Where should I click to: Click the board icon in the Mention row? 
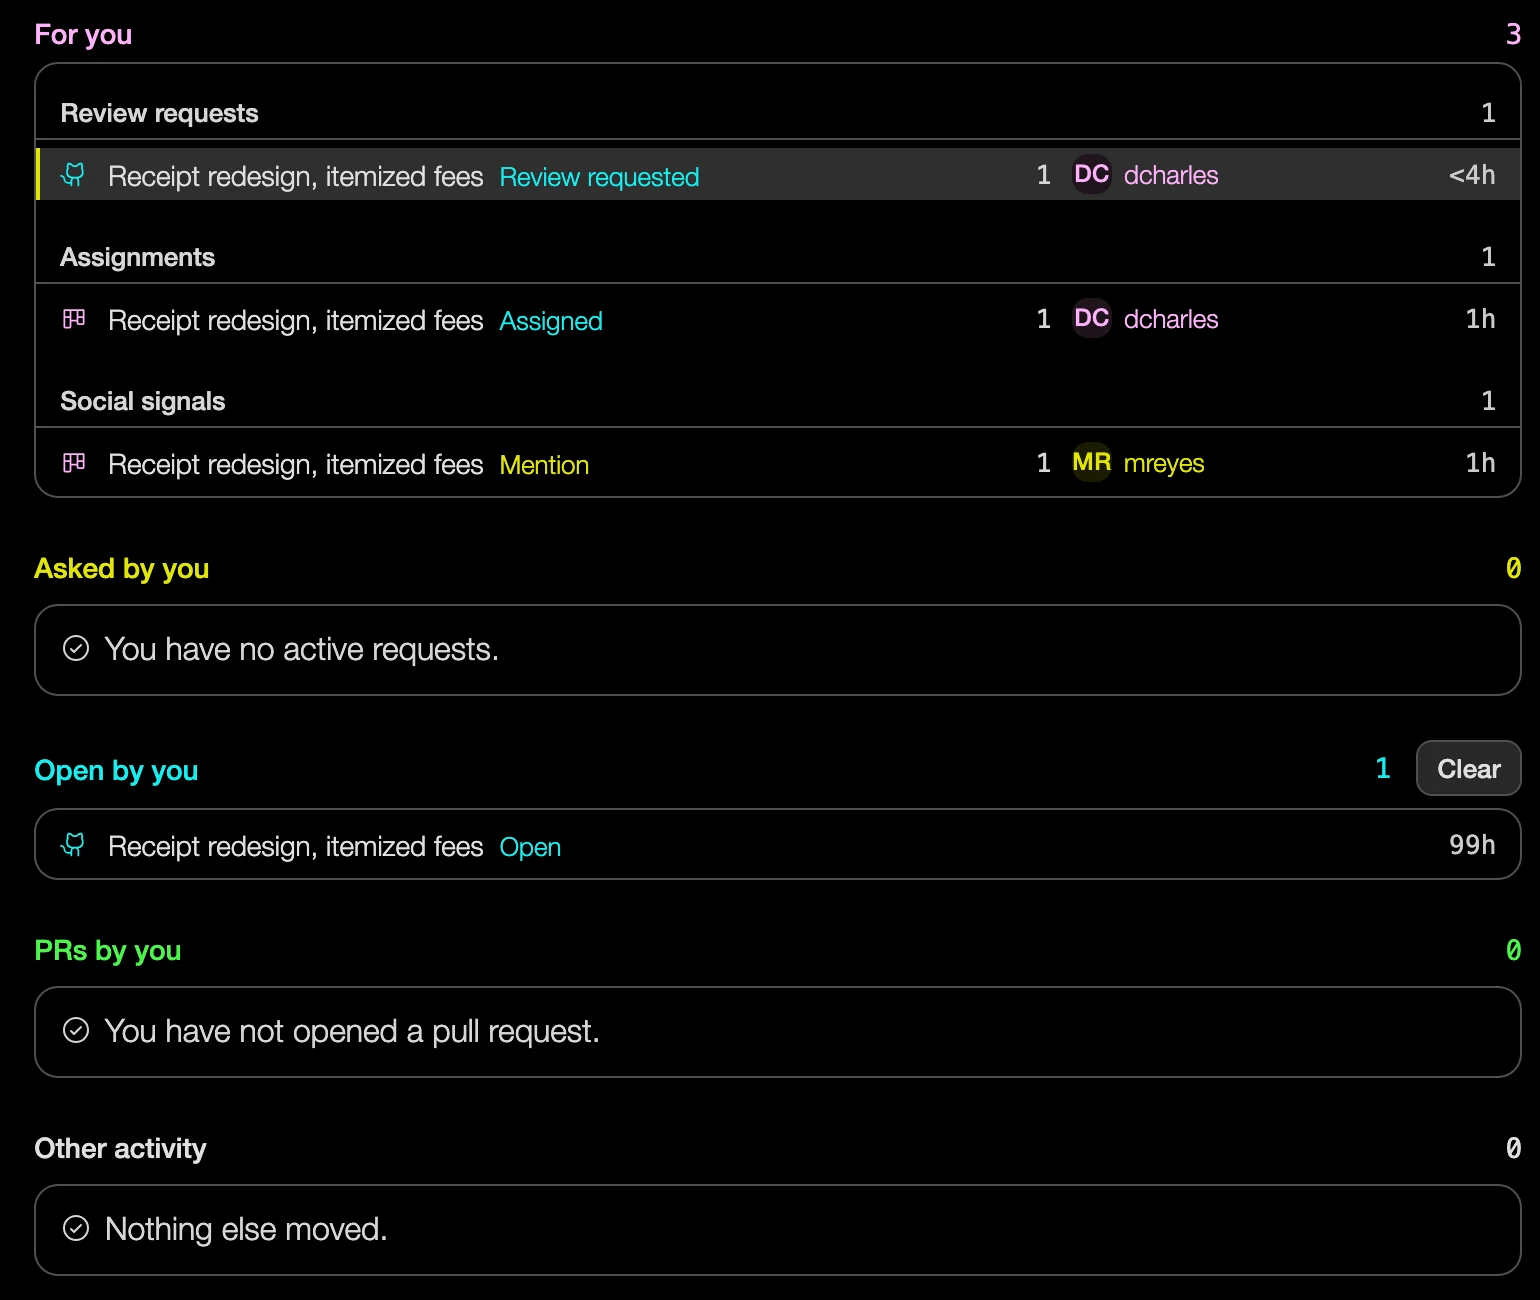[74, 463]
